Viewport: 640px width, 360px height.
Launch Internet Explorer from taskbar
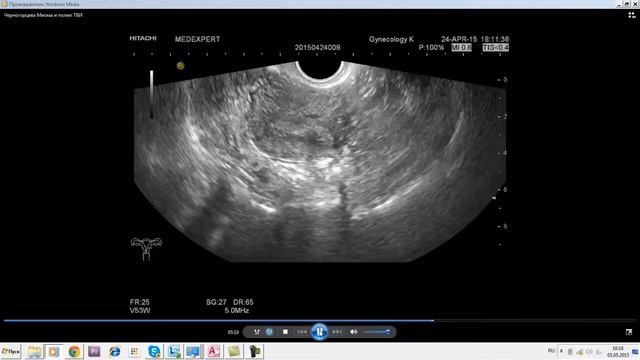pyautogui.click(x=115, y=351)
